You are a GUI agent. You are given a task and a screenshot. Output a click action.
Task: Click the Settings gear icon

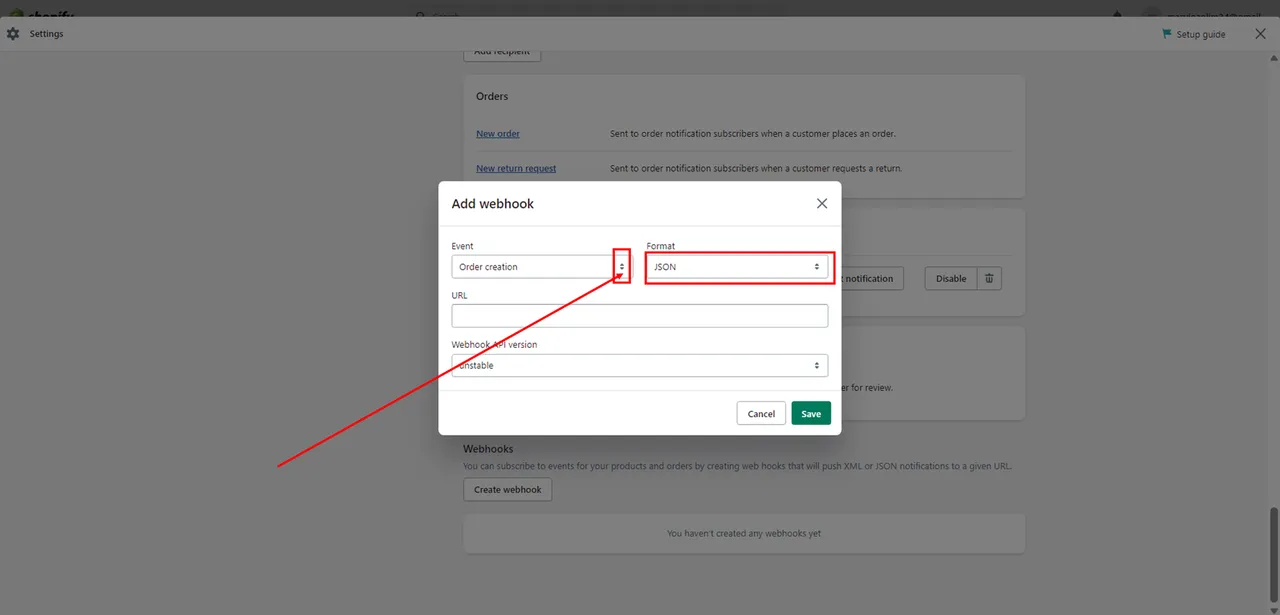point(13,34)
